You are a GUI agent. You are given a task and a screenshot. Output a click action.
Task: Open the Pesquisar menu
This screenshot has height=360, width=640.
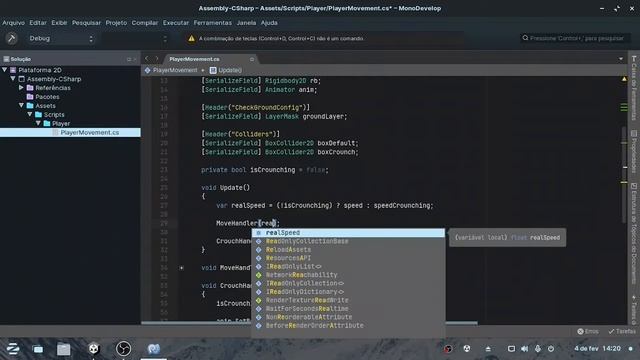[x=86, y=23]
